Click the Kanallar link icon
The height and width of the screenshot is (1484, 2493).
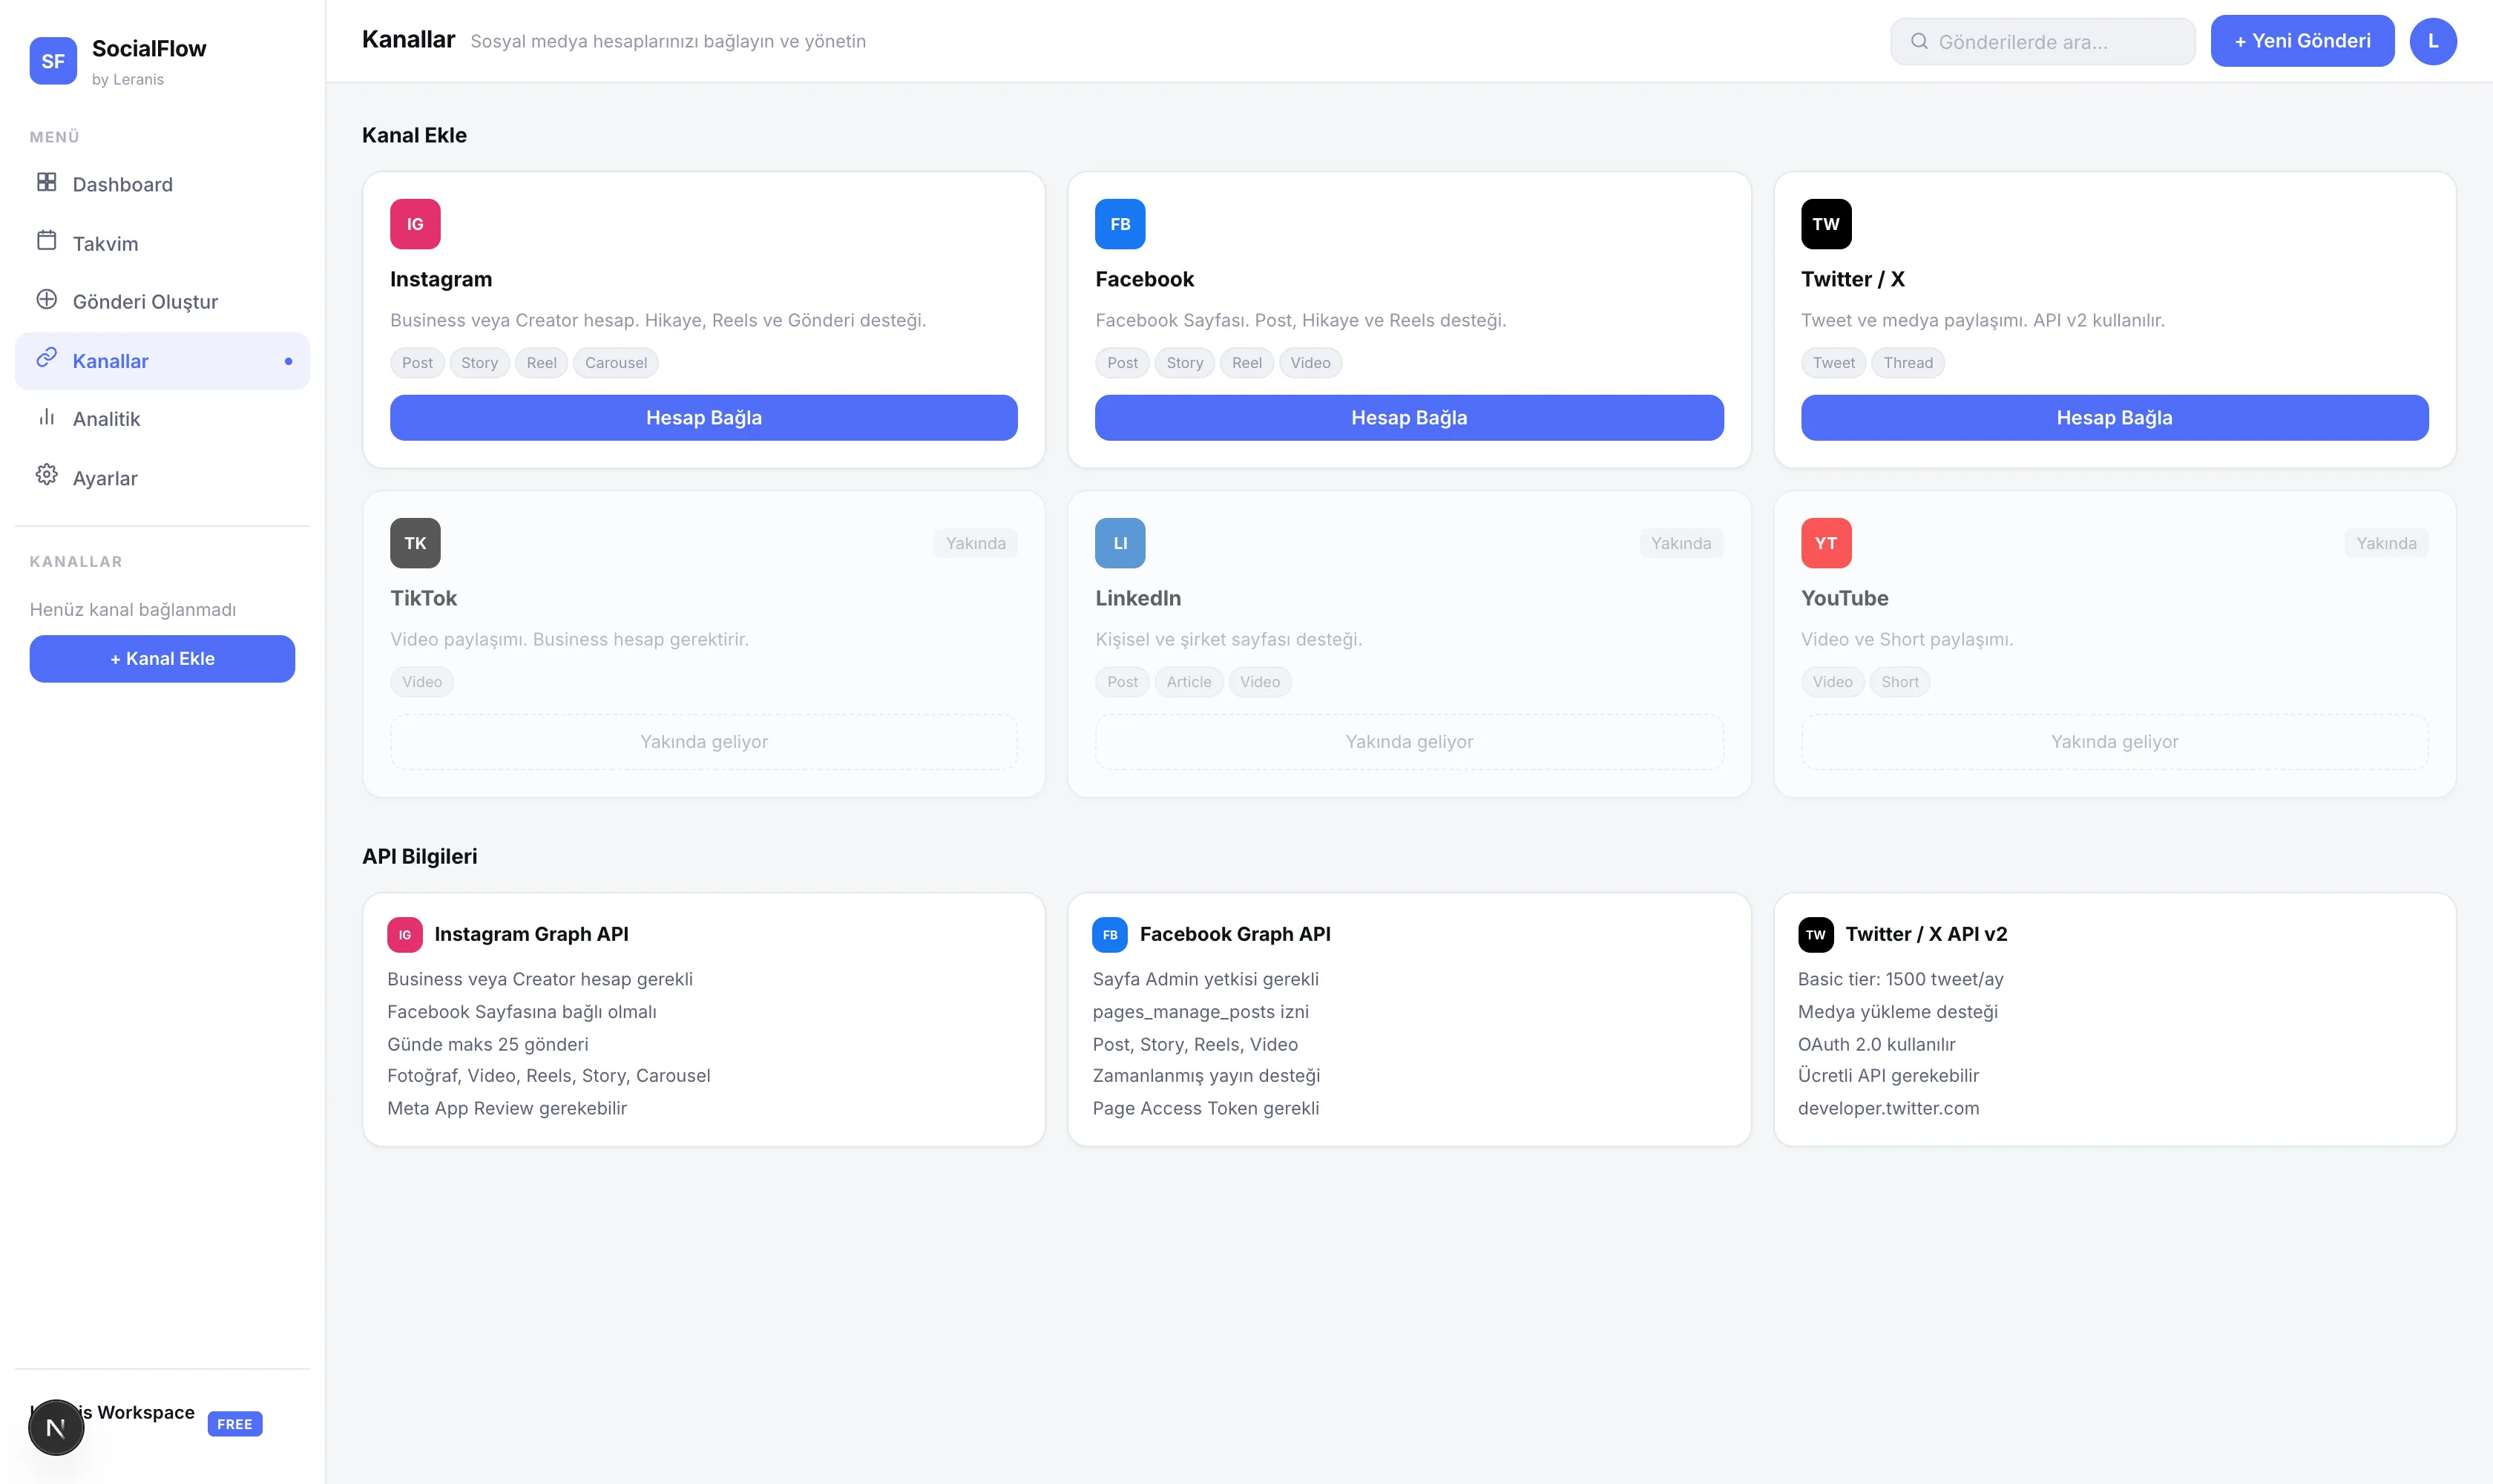coord(47,358)
